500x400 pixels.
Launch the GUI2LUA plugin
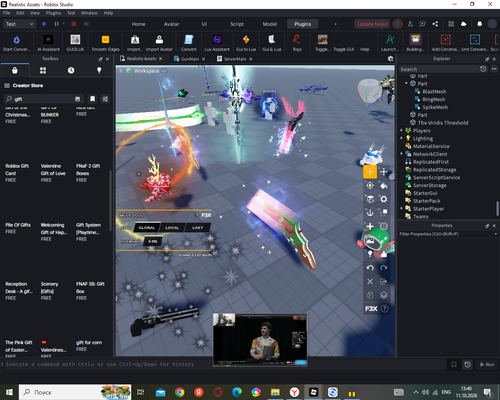75,43
